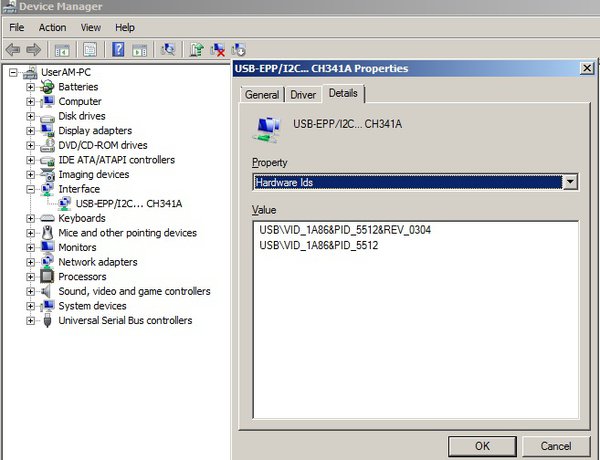This screenshot has width=600, height=460.
Task: Click Update Driver Software toolbar icon
Action: click(197, 49)
